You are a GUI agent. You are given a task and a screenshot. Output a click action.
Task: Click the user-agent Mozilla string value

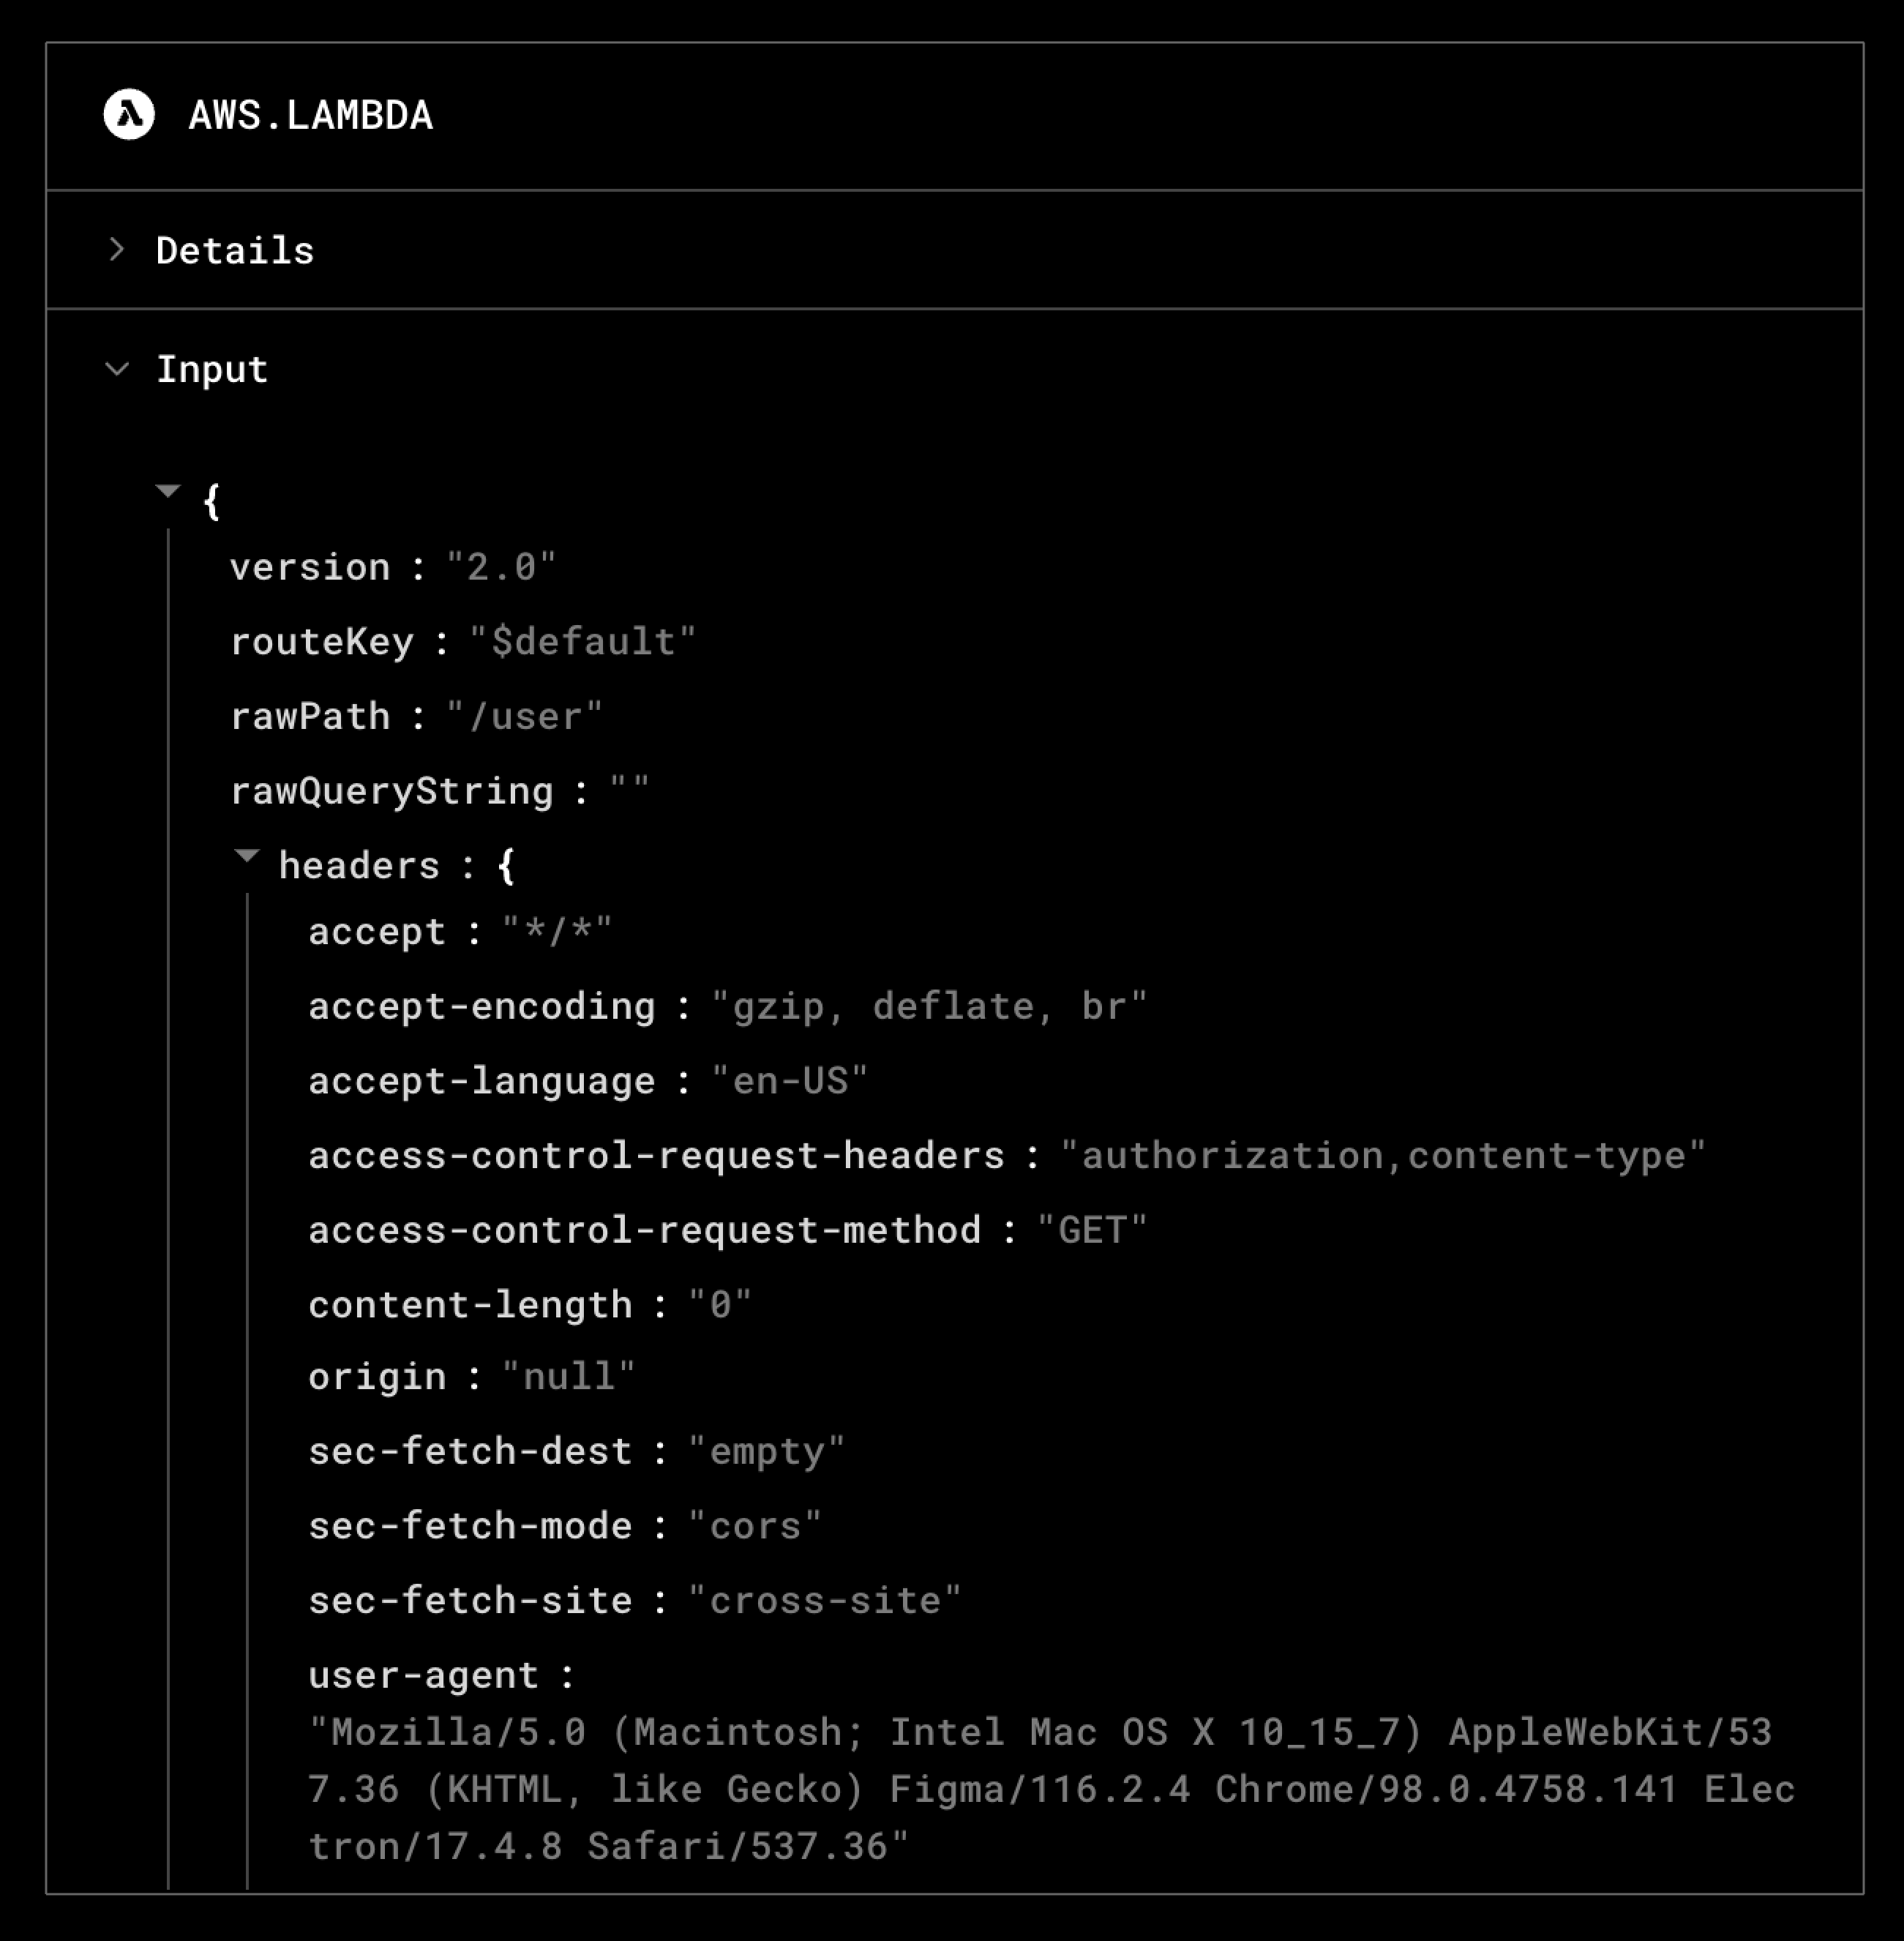click(x=1050, y=1789)
